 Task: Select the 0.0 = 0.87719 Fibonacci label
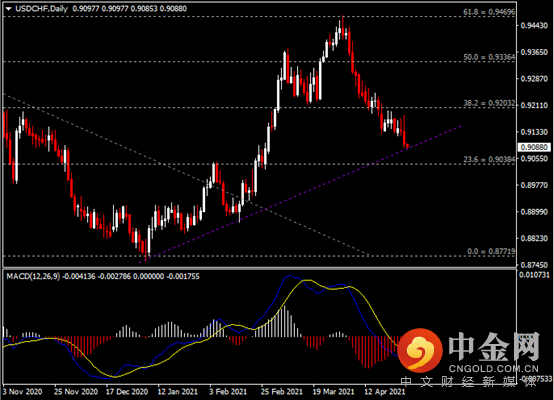(491, 252)
